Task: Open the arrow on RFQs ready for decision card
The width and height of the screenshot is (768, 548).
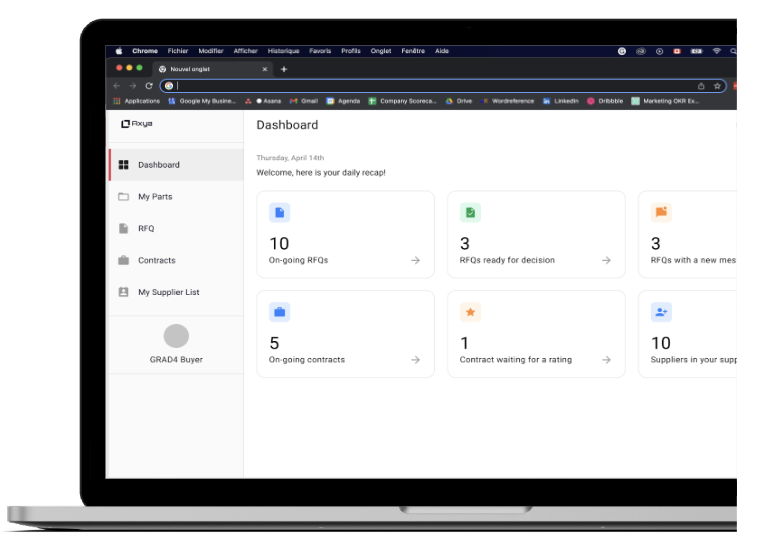Action: 606,261
